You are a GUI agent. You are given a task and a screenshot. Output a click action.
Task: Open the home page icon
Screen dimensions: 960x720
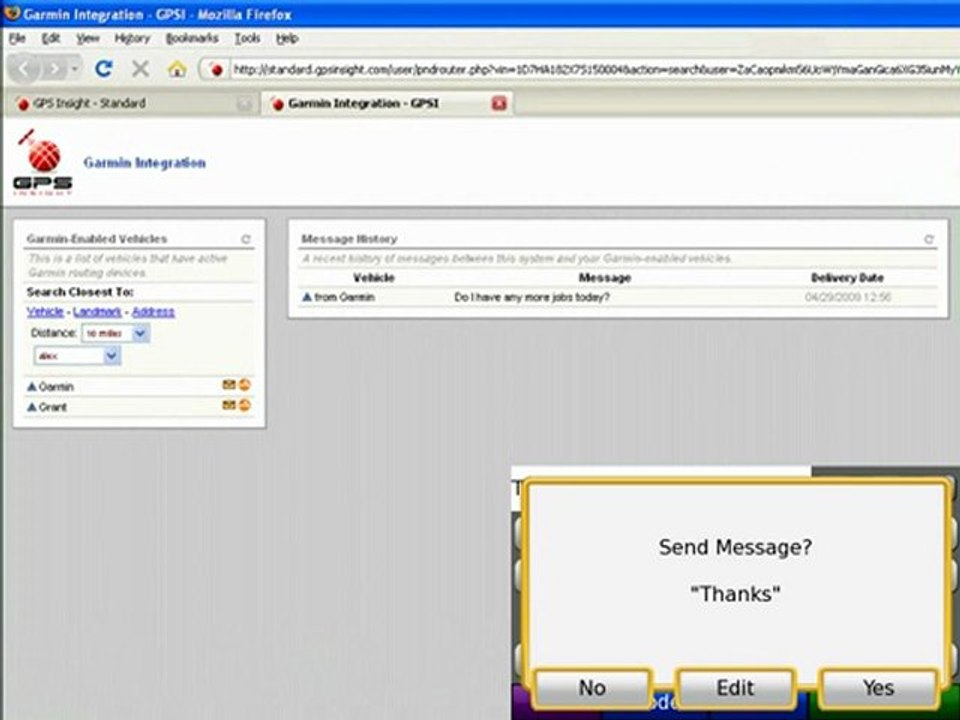point(177,69)
